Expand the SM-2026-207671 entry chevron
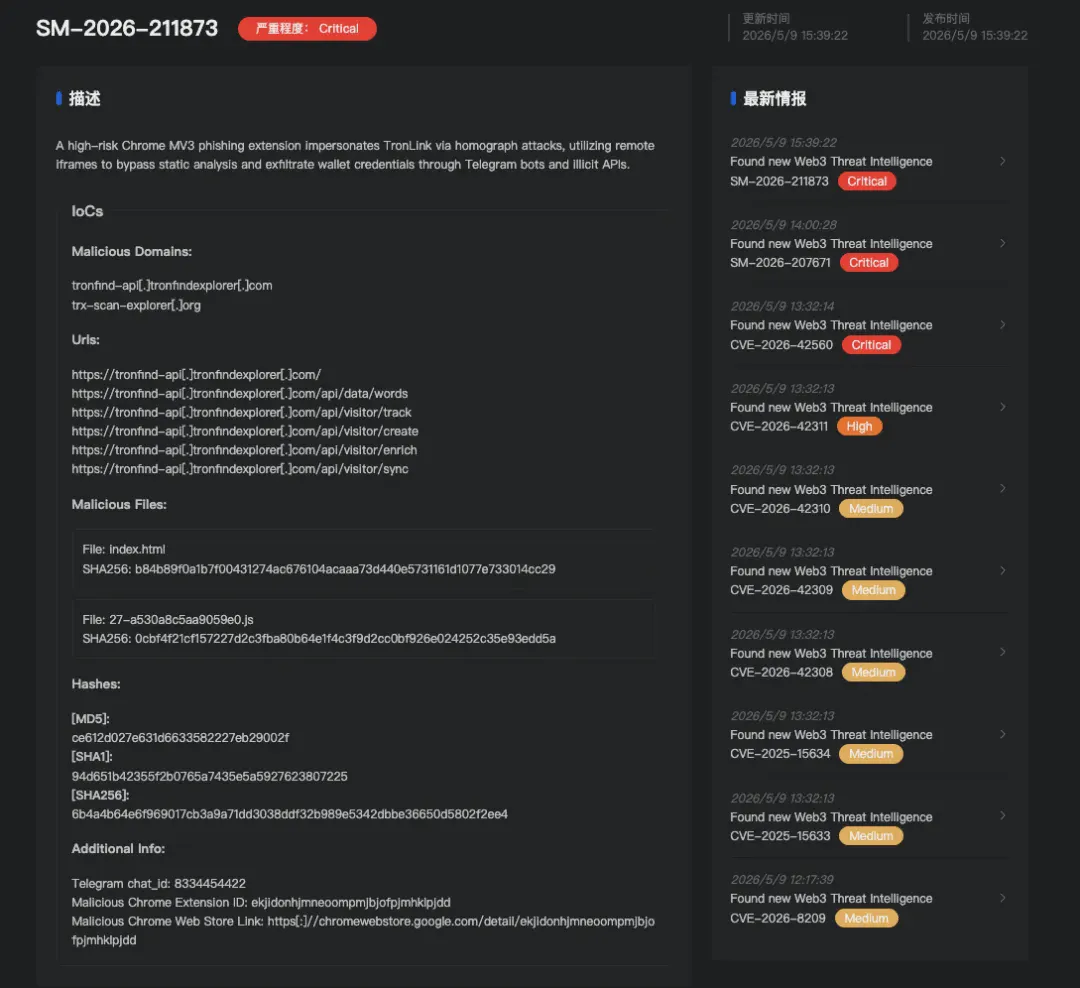This screenshot has height=988, width=1080. [1002, 243]
